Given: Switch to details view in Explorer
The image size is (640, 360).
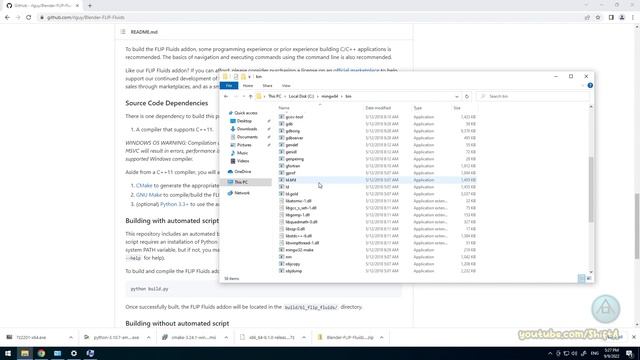Looking at the screenshot, I should [x=581, y=278].
